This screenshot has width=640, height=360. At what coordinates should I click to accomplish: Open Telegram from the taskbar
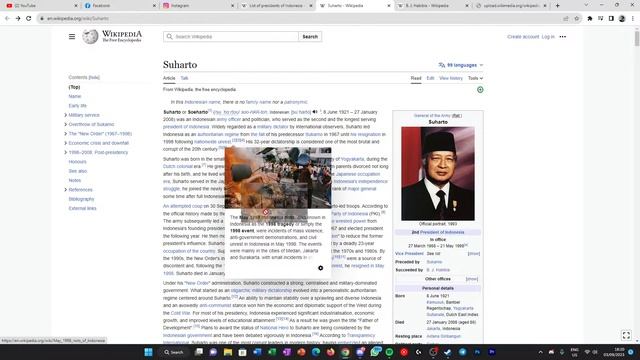click(462, 352)
